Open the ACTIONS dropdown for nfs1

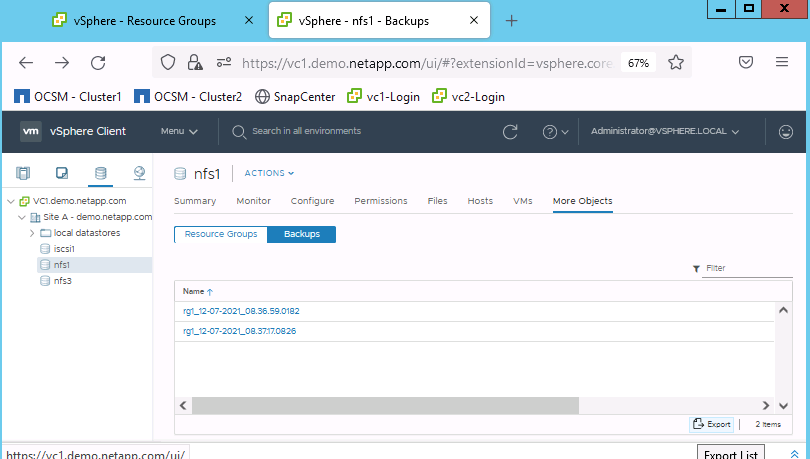point(269,173)
